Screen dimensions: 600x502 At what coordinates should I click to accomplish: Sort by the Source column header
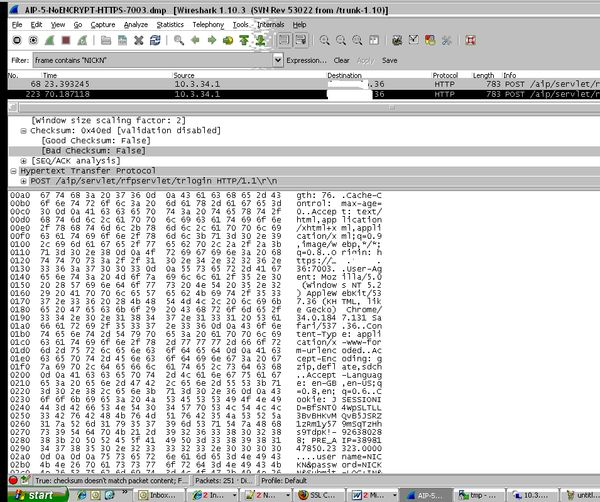(184, 75)
